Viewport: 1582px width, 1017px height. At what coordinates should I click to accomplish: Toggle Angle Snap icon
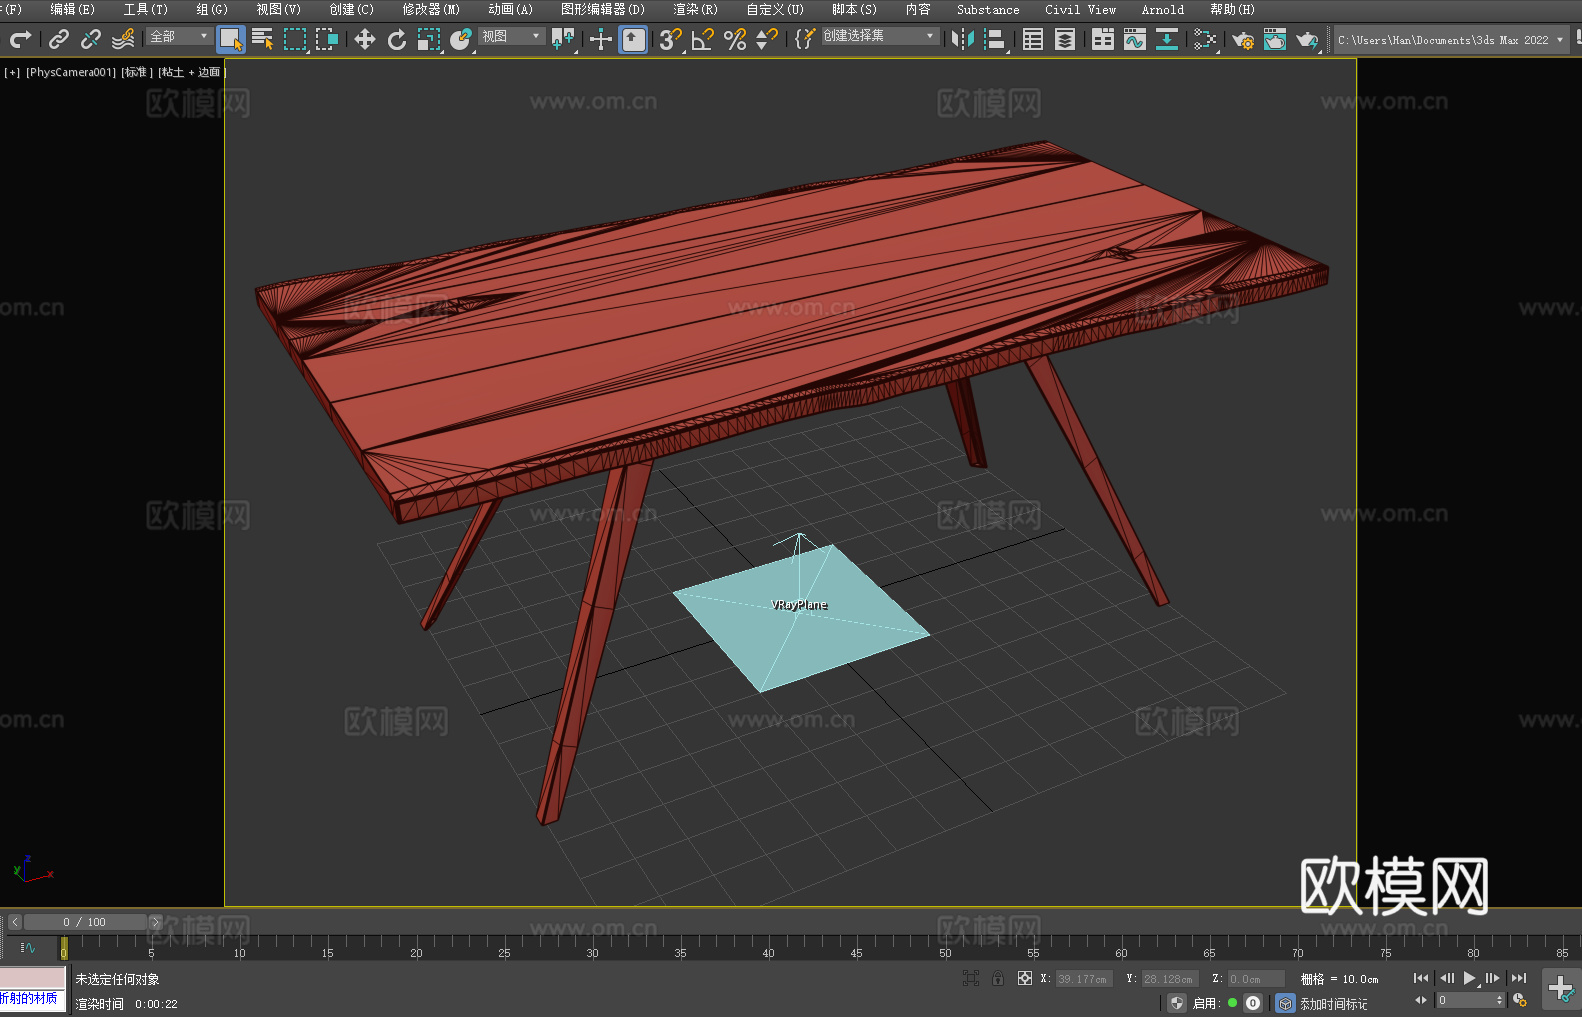click(x=703, y=39)
